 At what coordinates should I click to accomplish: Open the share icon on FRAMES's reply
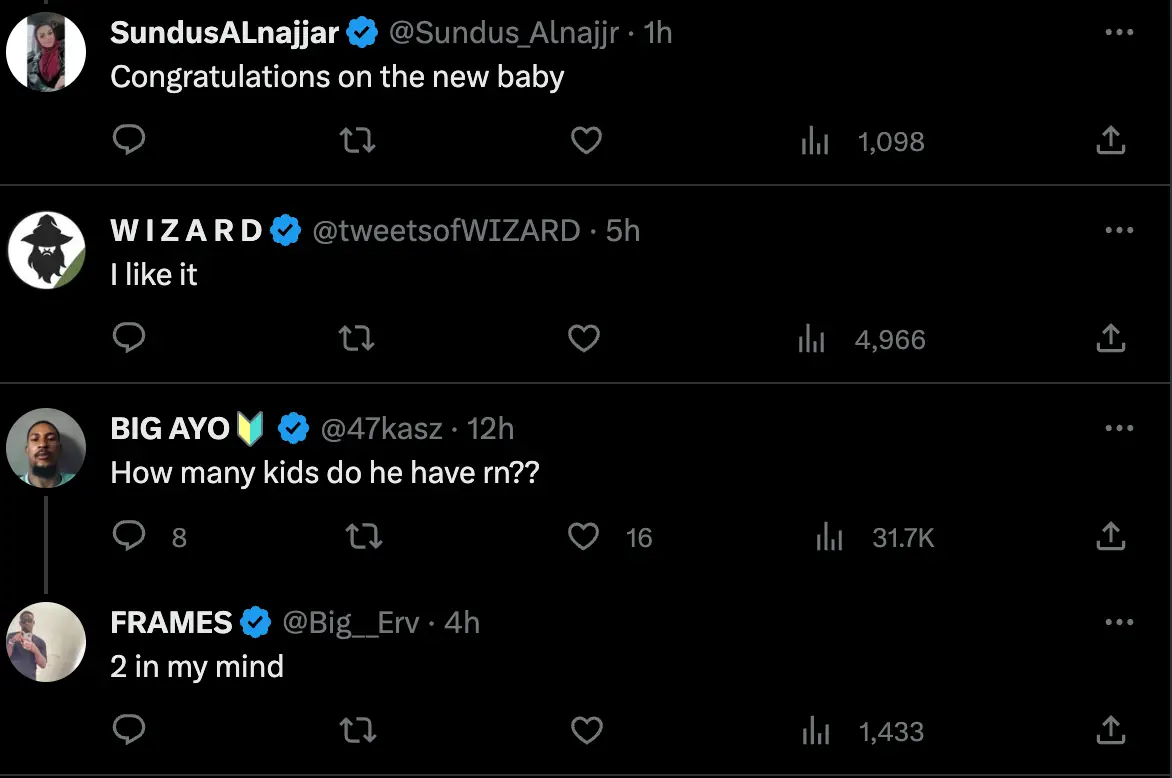tap(1110, 730)
